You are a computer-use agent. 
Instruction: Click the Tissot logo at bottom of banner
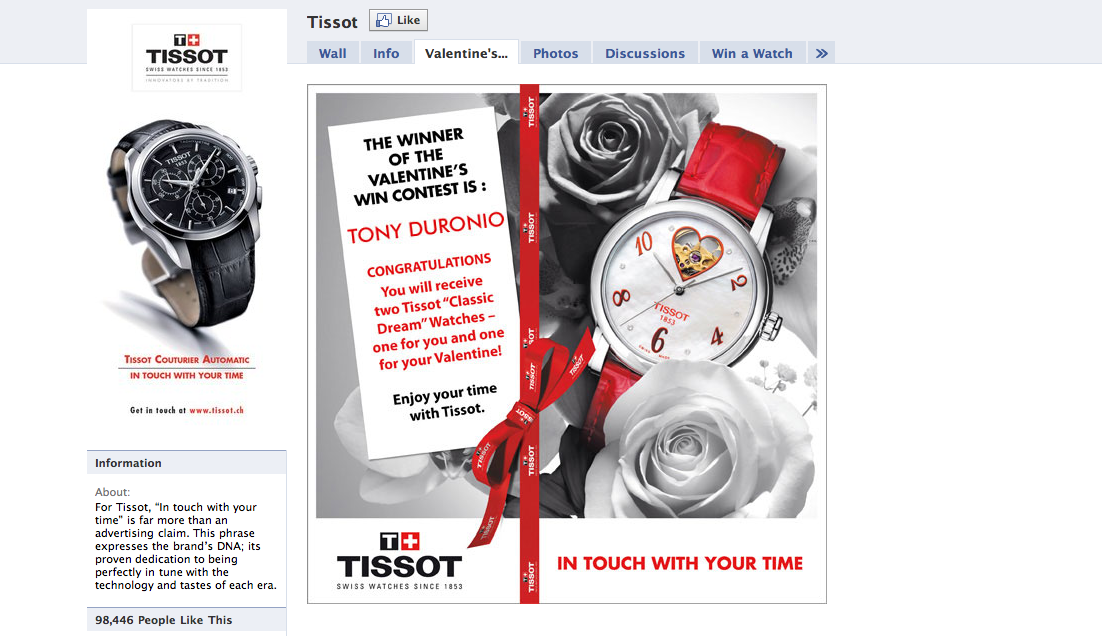pyautogui.click(x=399, y=561)
